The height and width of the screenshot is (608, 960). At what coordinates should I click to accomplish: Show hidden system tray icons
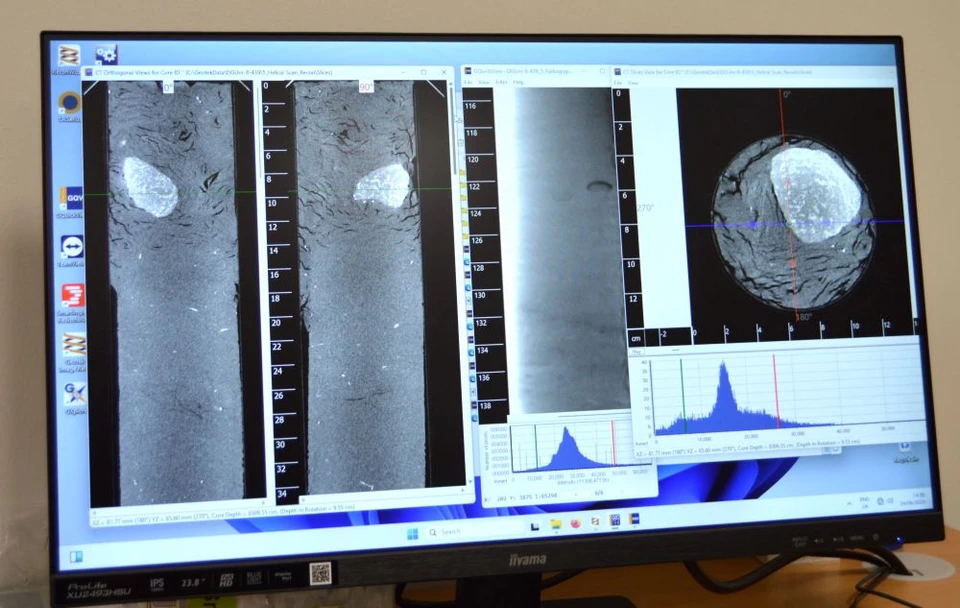click(x=849, y=503)
